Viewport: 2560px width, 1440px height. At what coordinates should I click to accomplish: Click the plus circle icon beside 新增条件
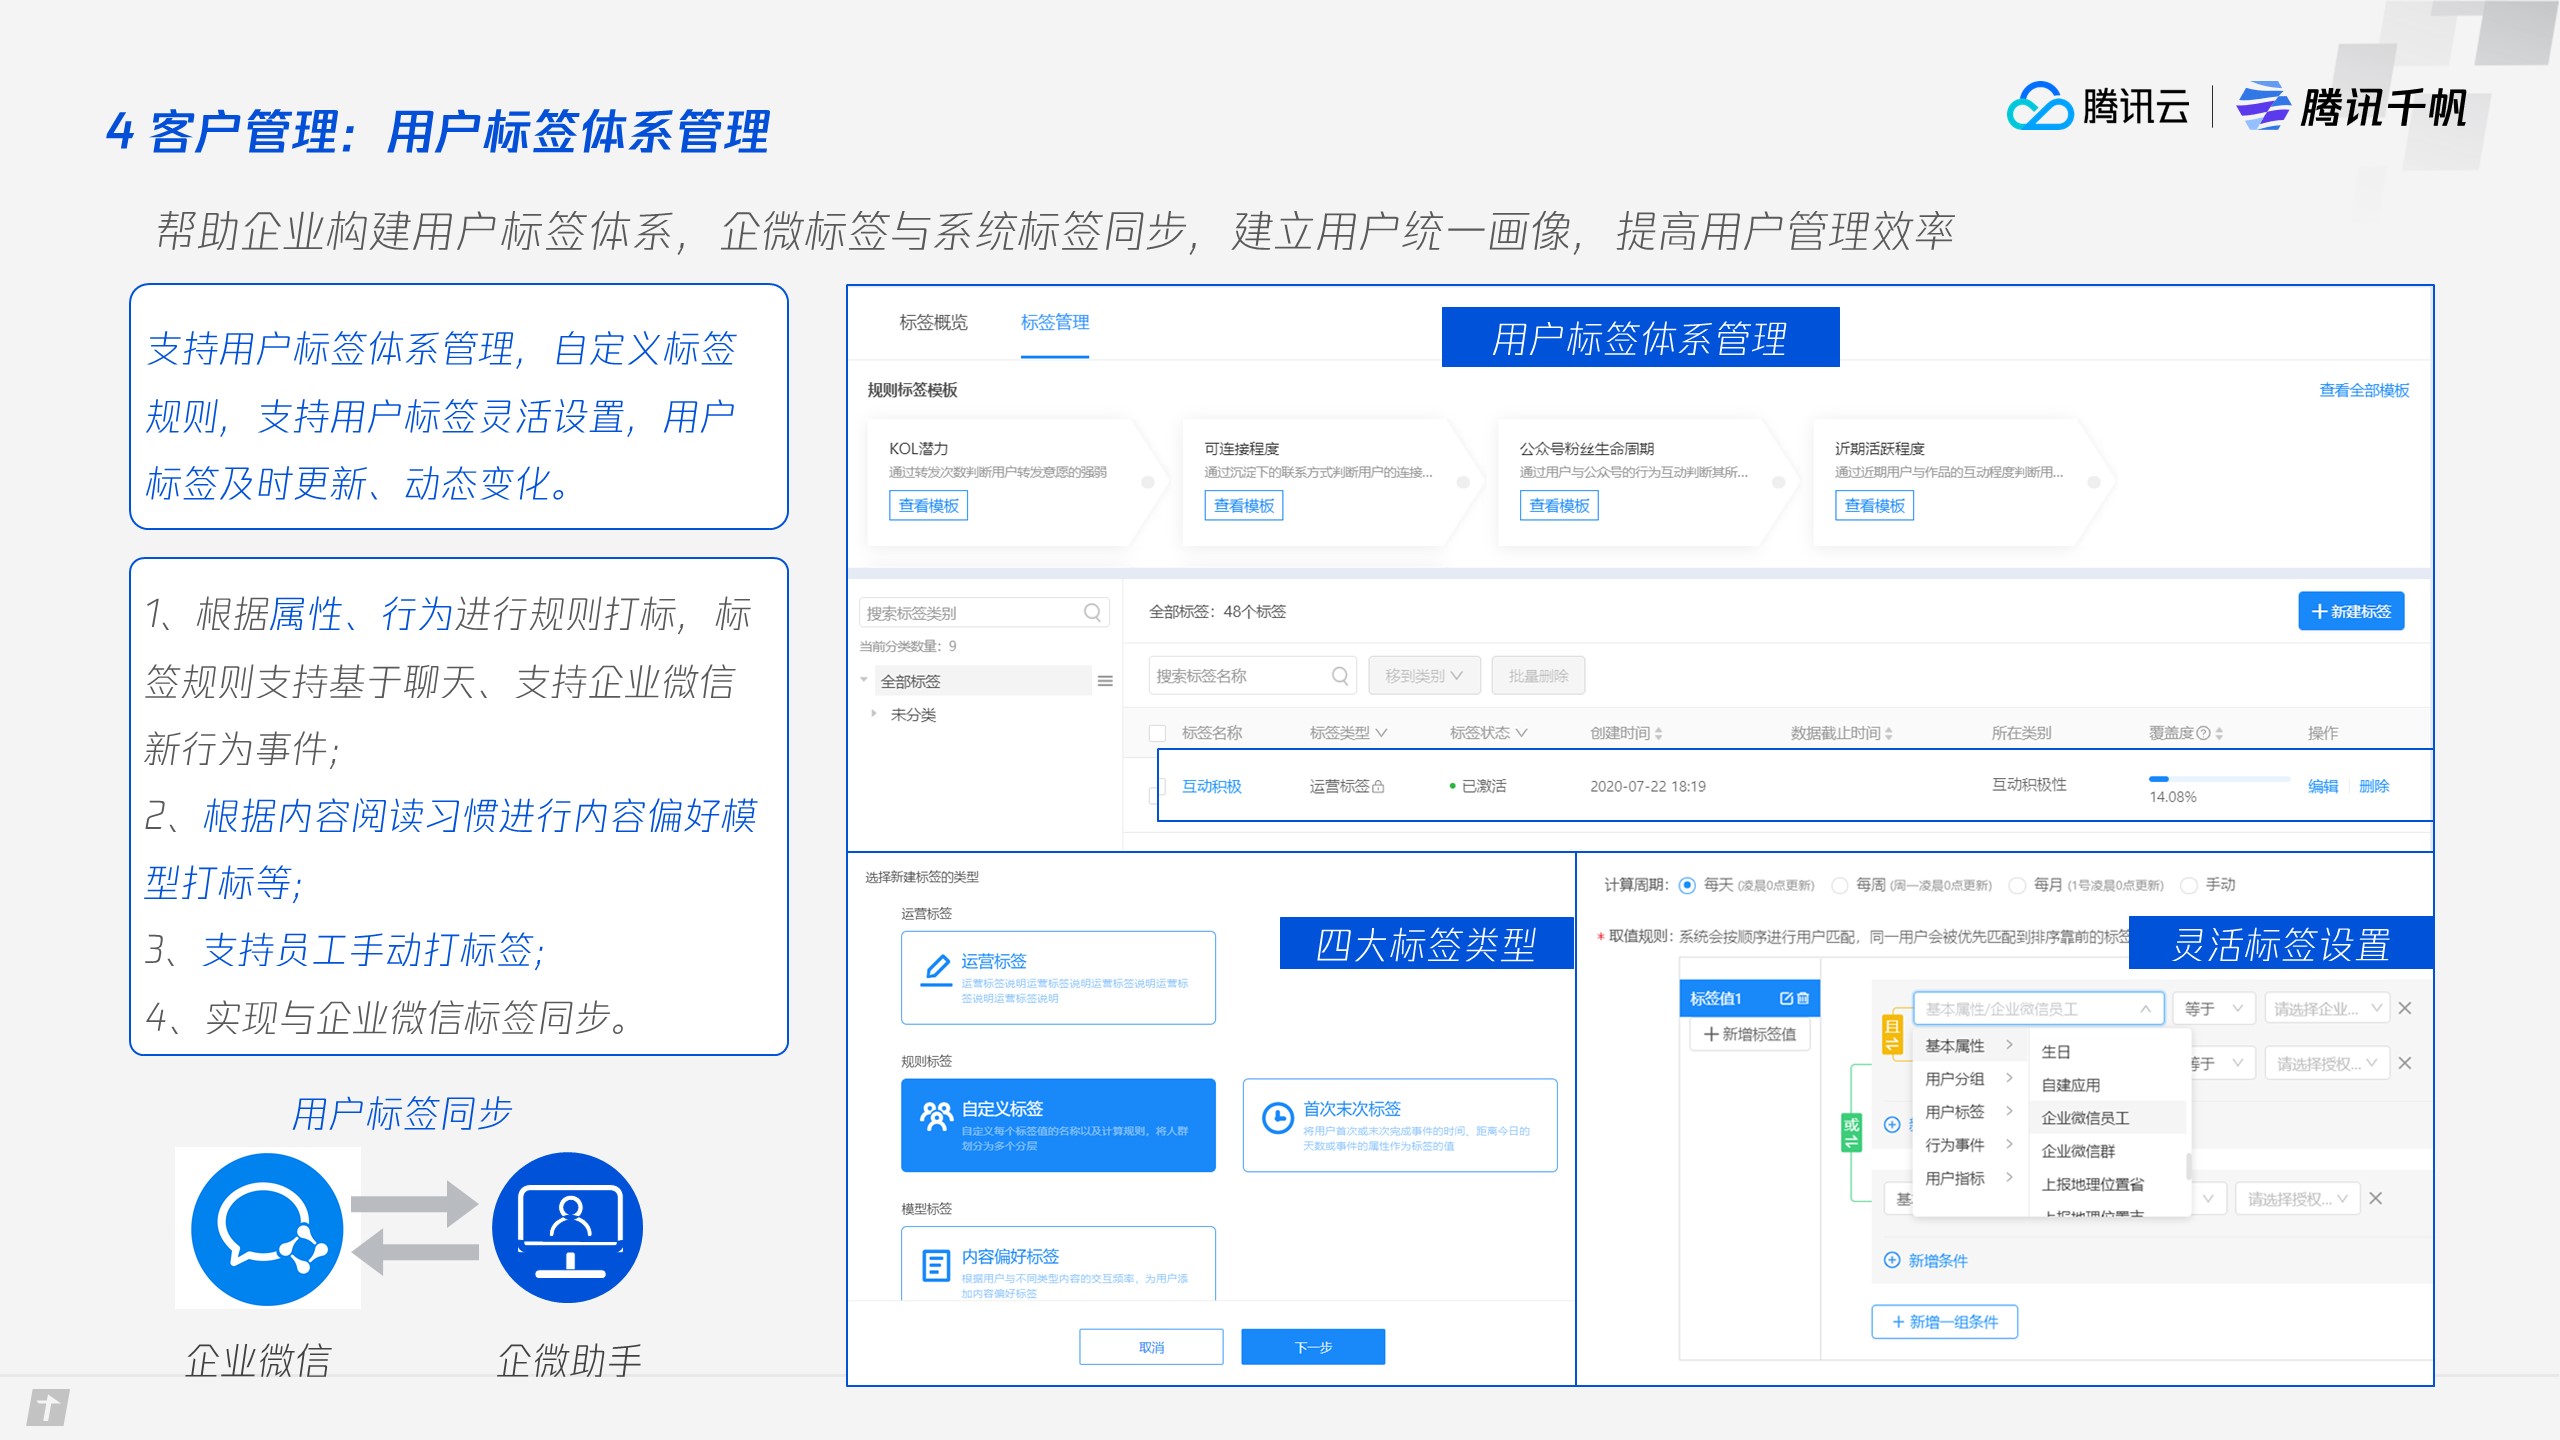click(1892, 1260)
